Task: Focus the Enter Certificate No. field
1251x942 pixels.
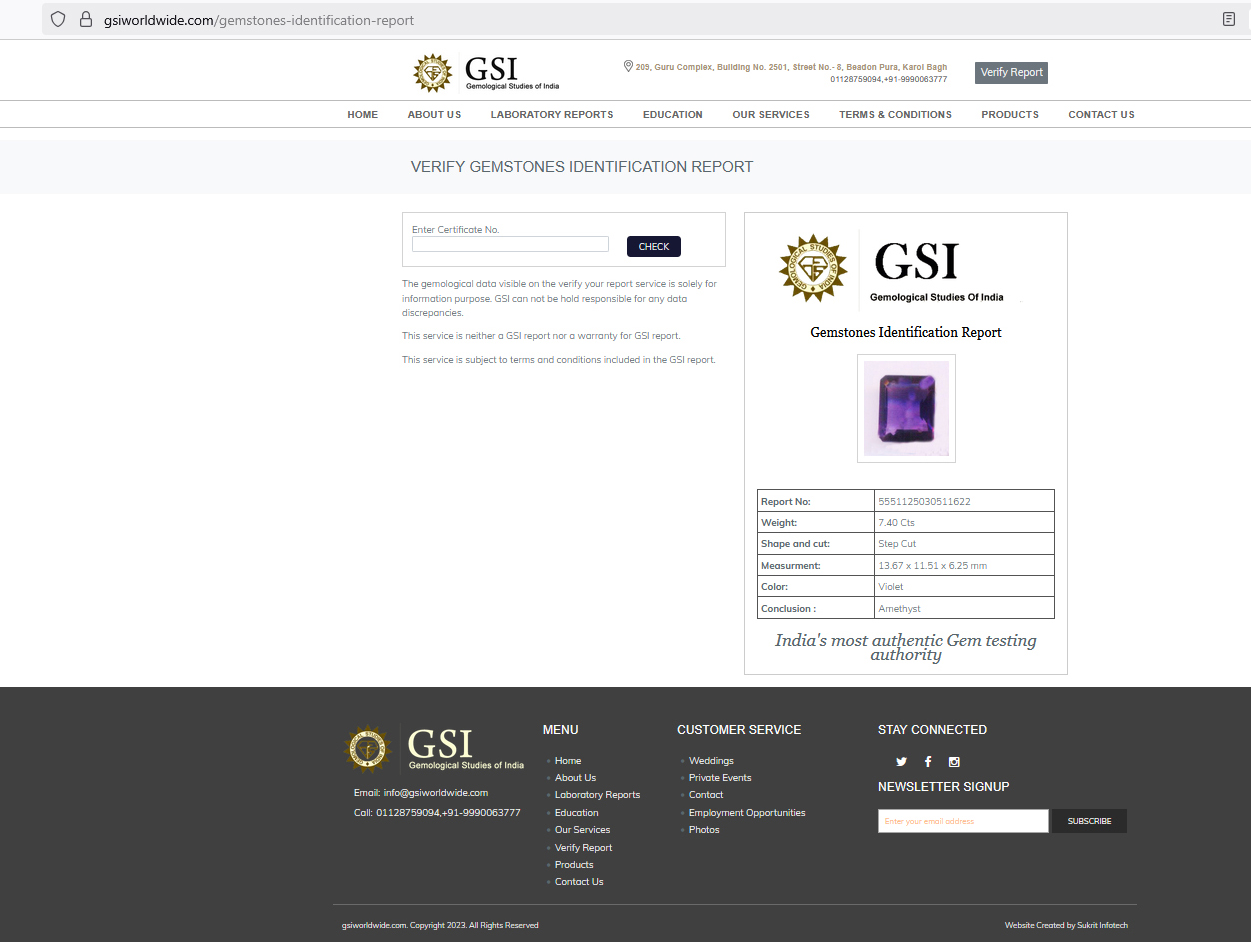Action: click(510, 244)
